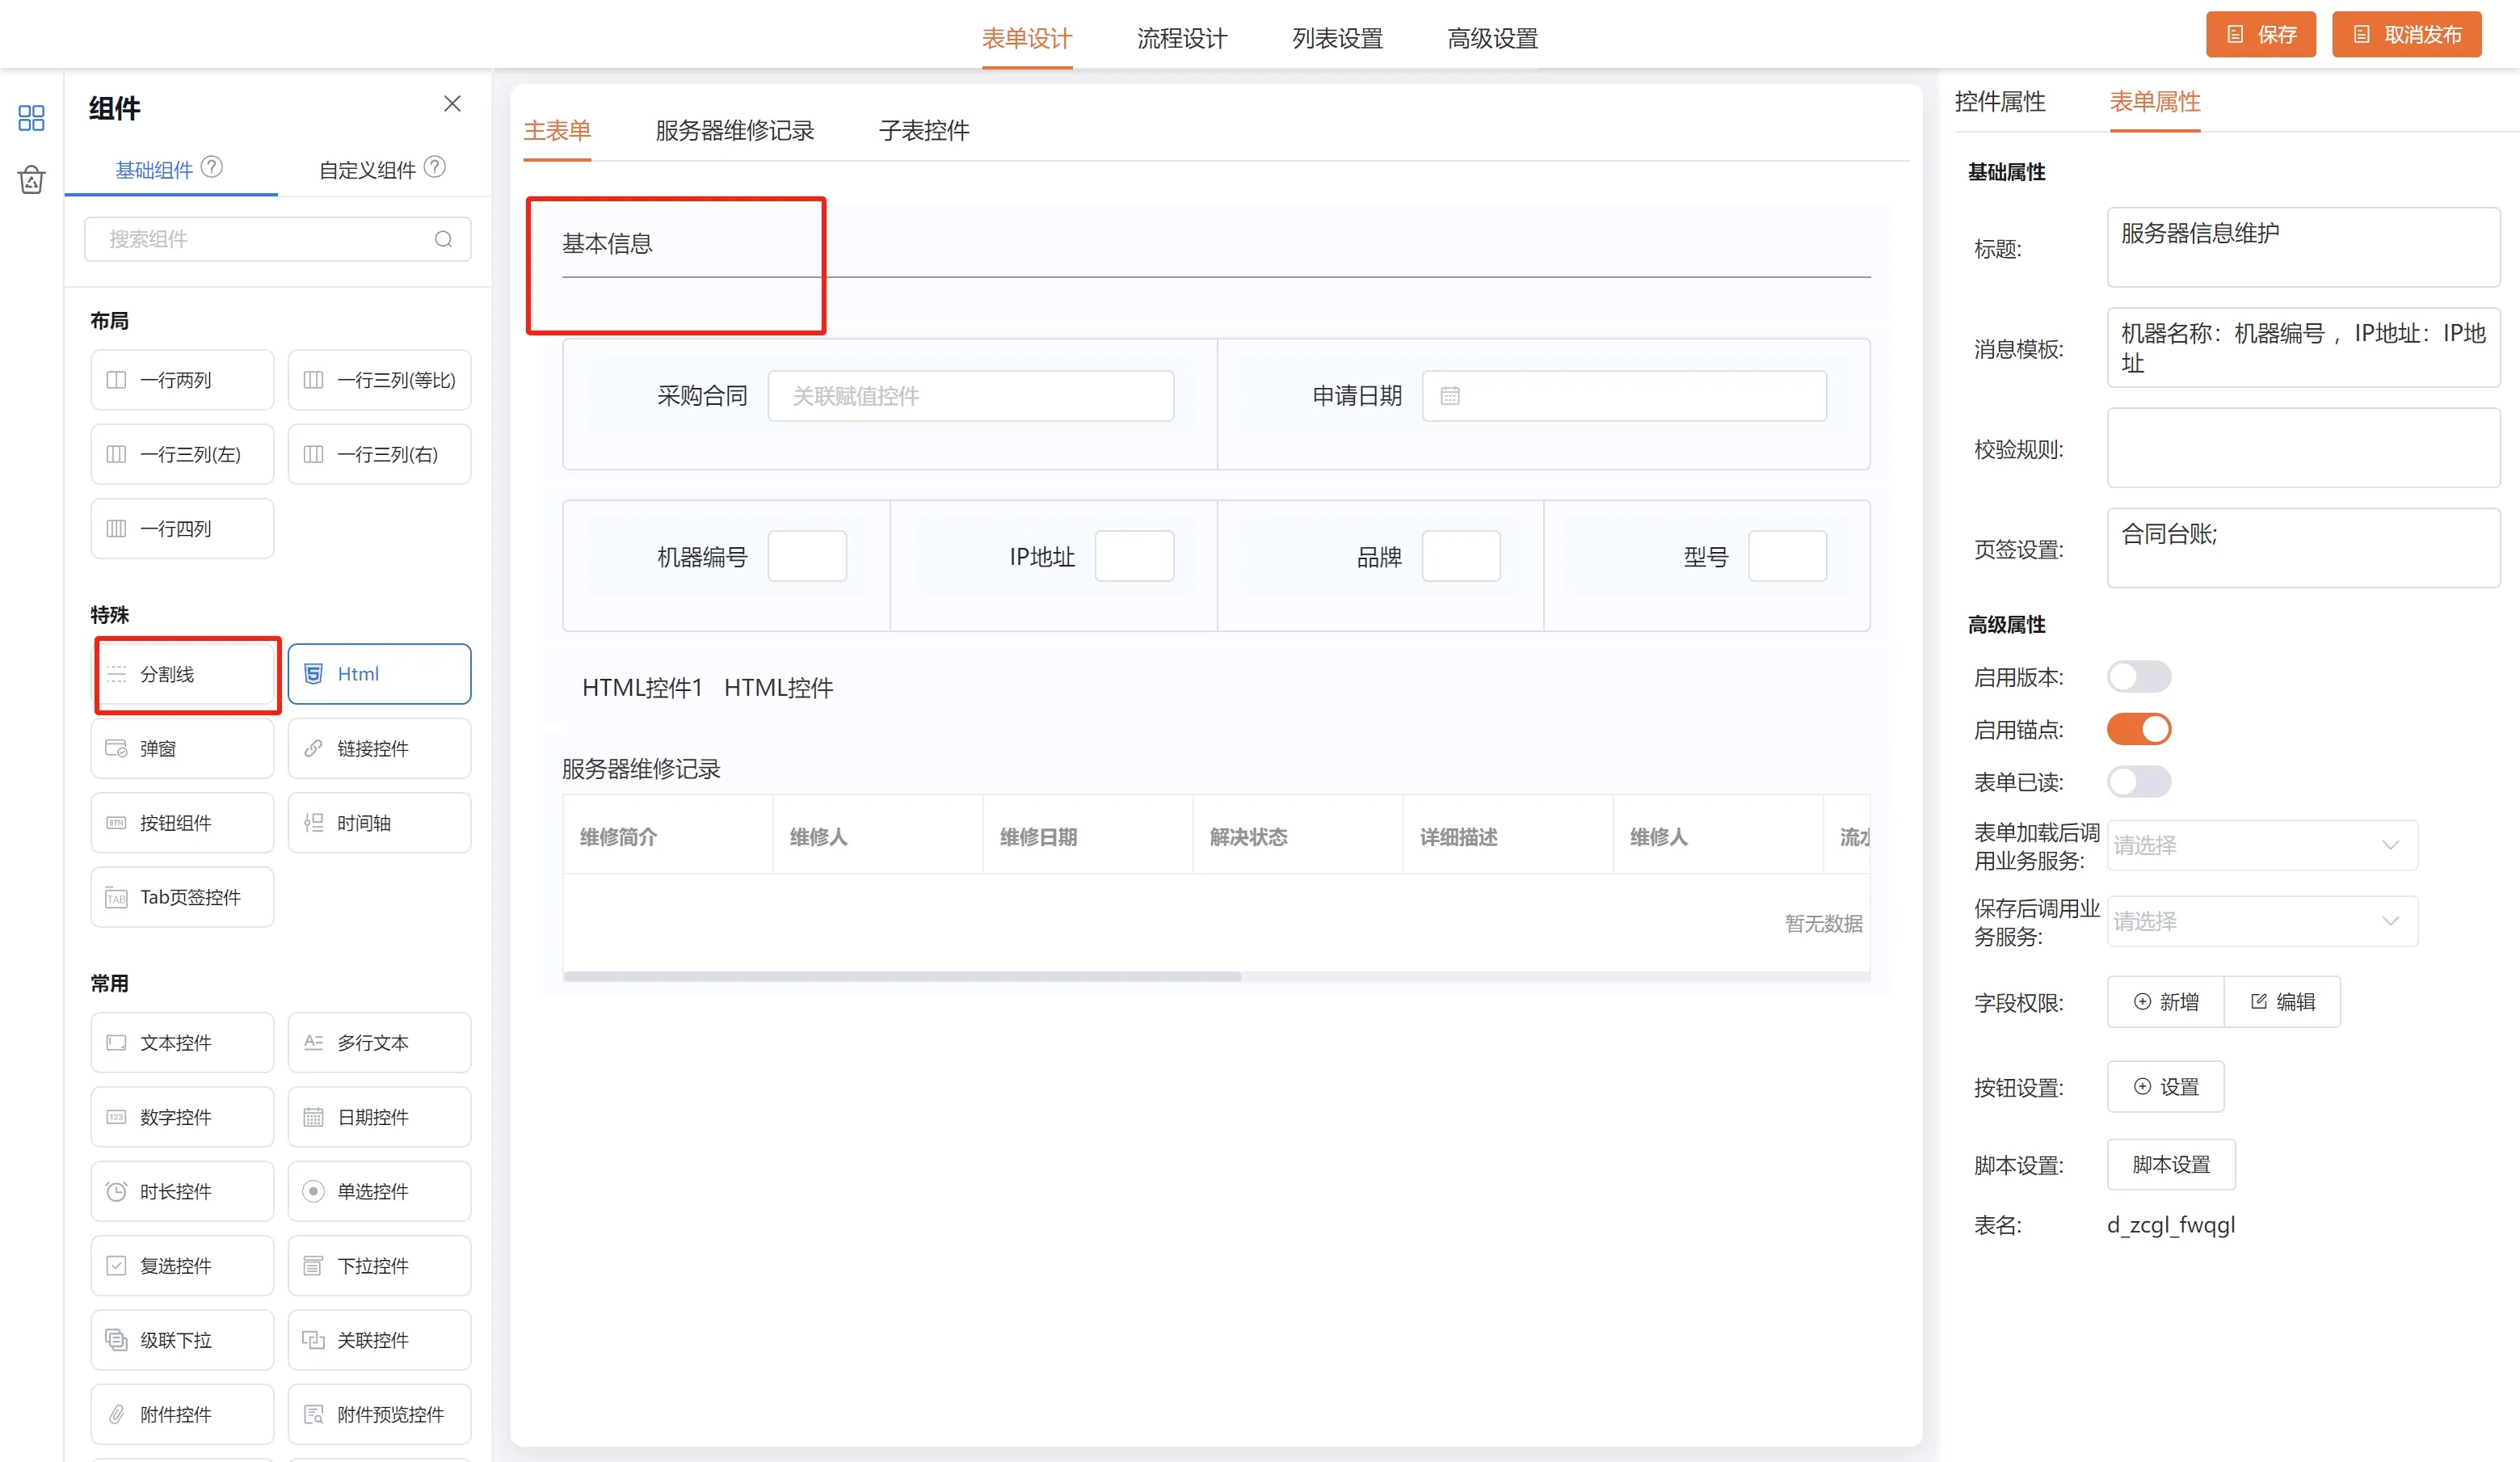Click the 脚本设置 button
Image resolution: width=2520 pixels, height=1462 pixels.
click(x=2170, y=1165)
